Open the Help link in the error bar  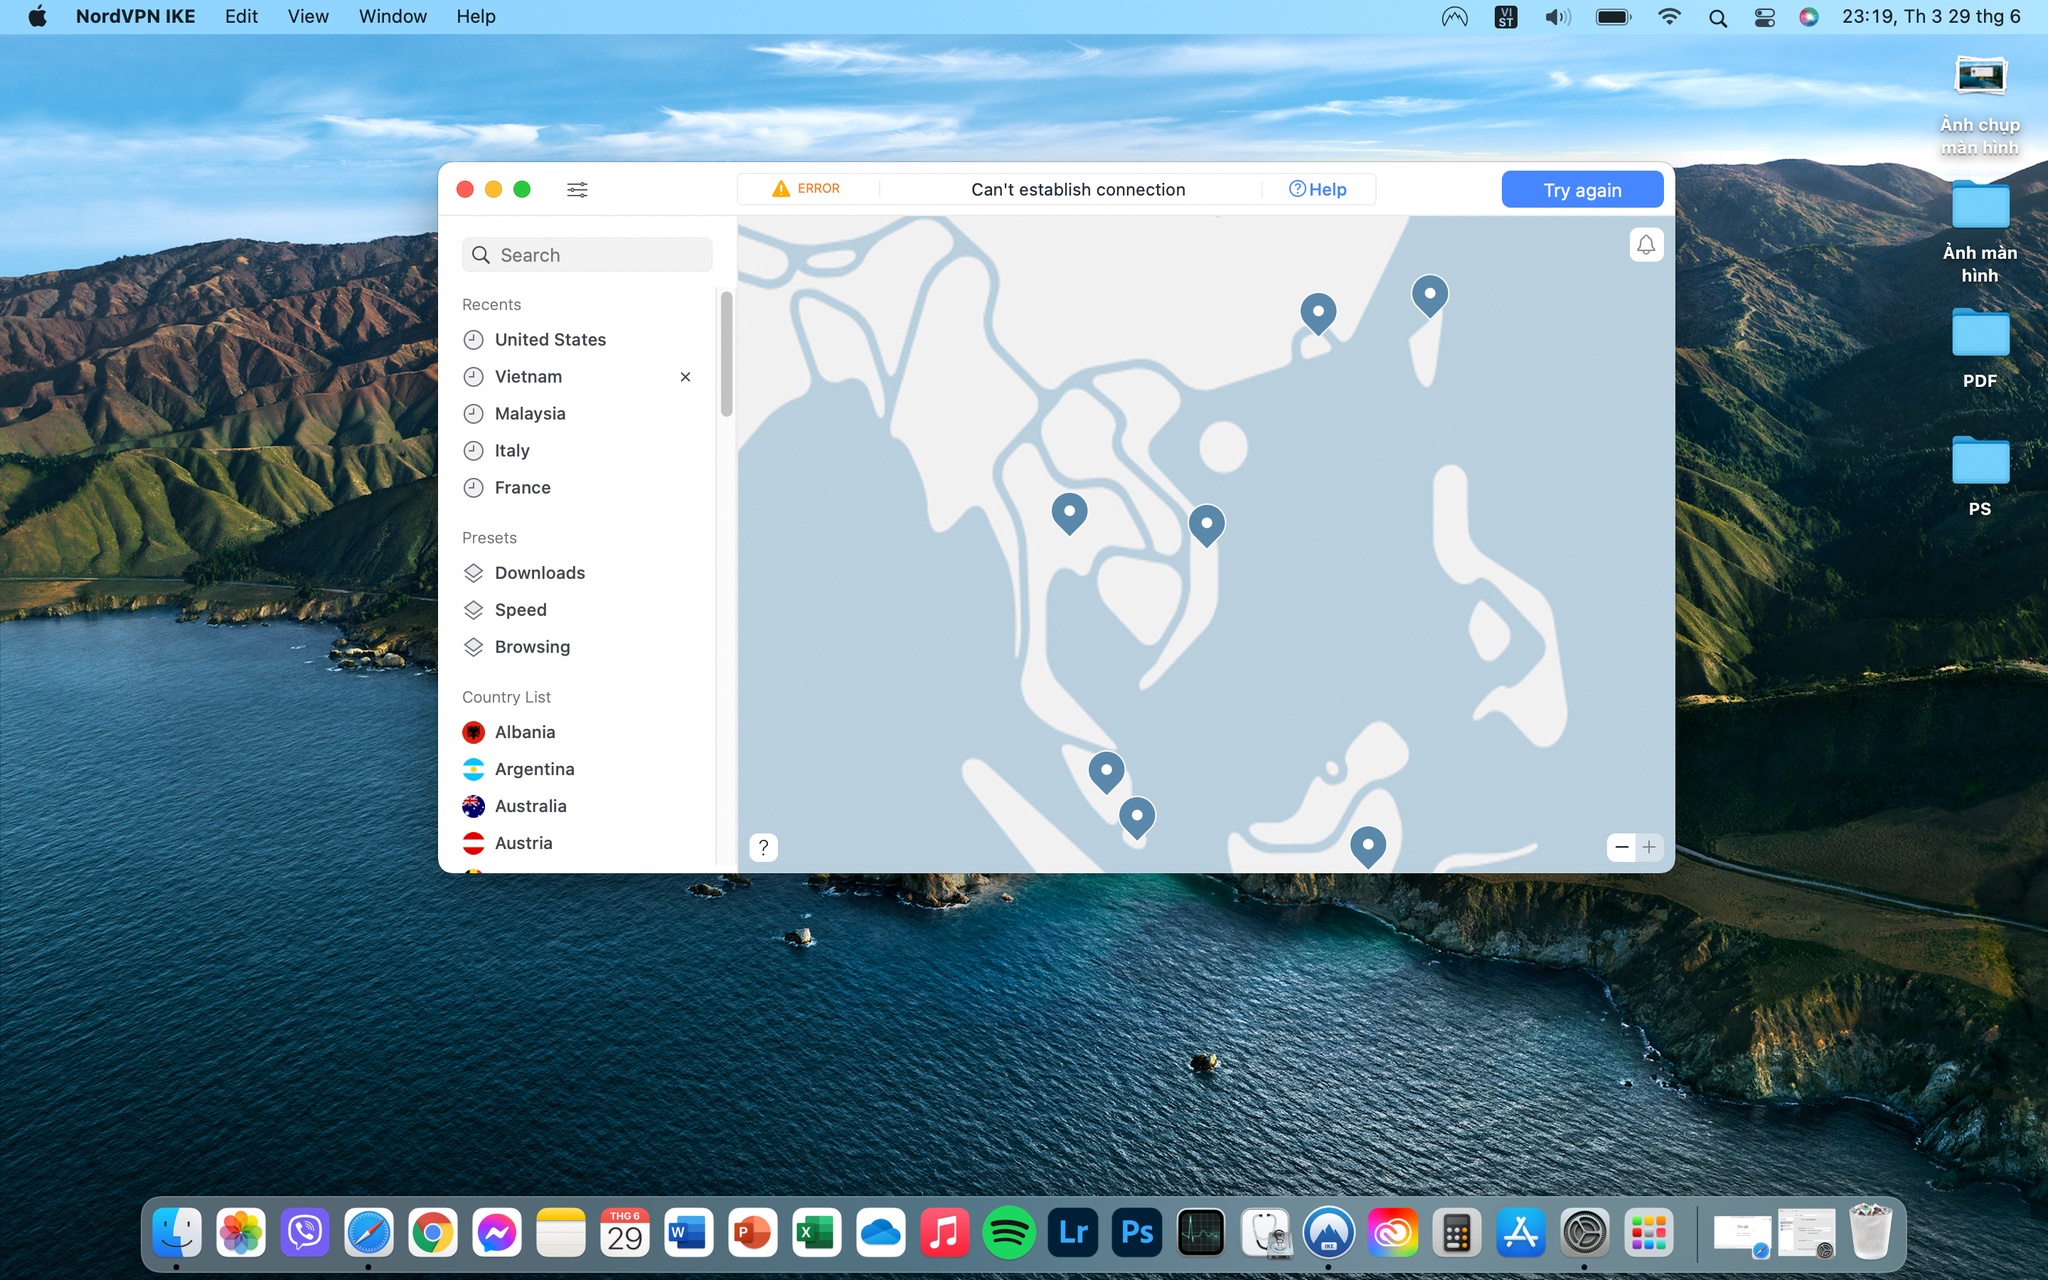point(1317,189)
